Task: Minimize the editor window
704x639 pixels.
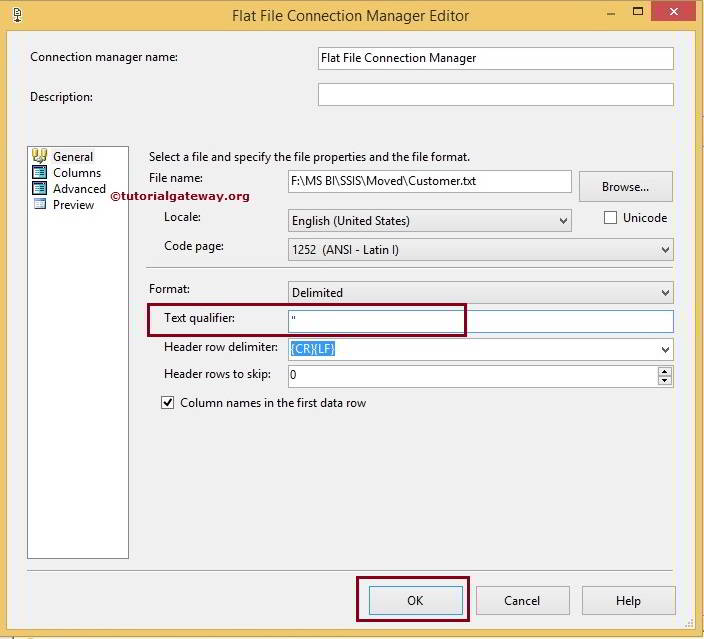Action: coord(611,13)
